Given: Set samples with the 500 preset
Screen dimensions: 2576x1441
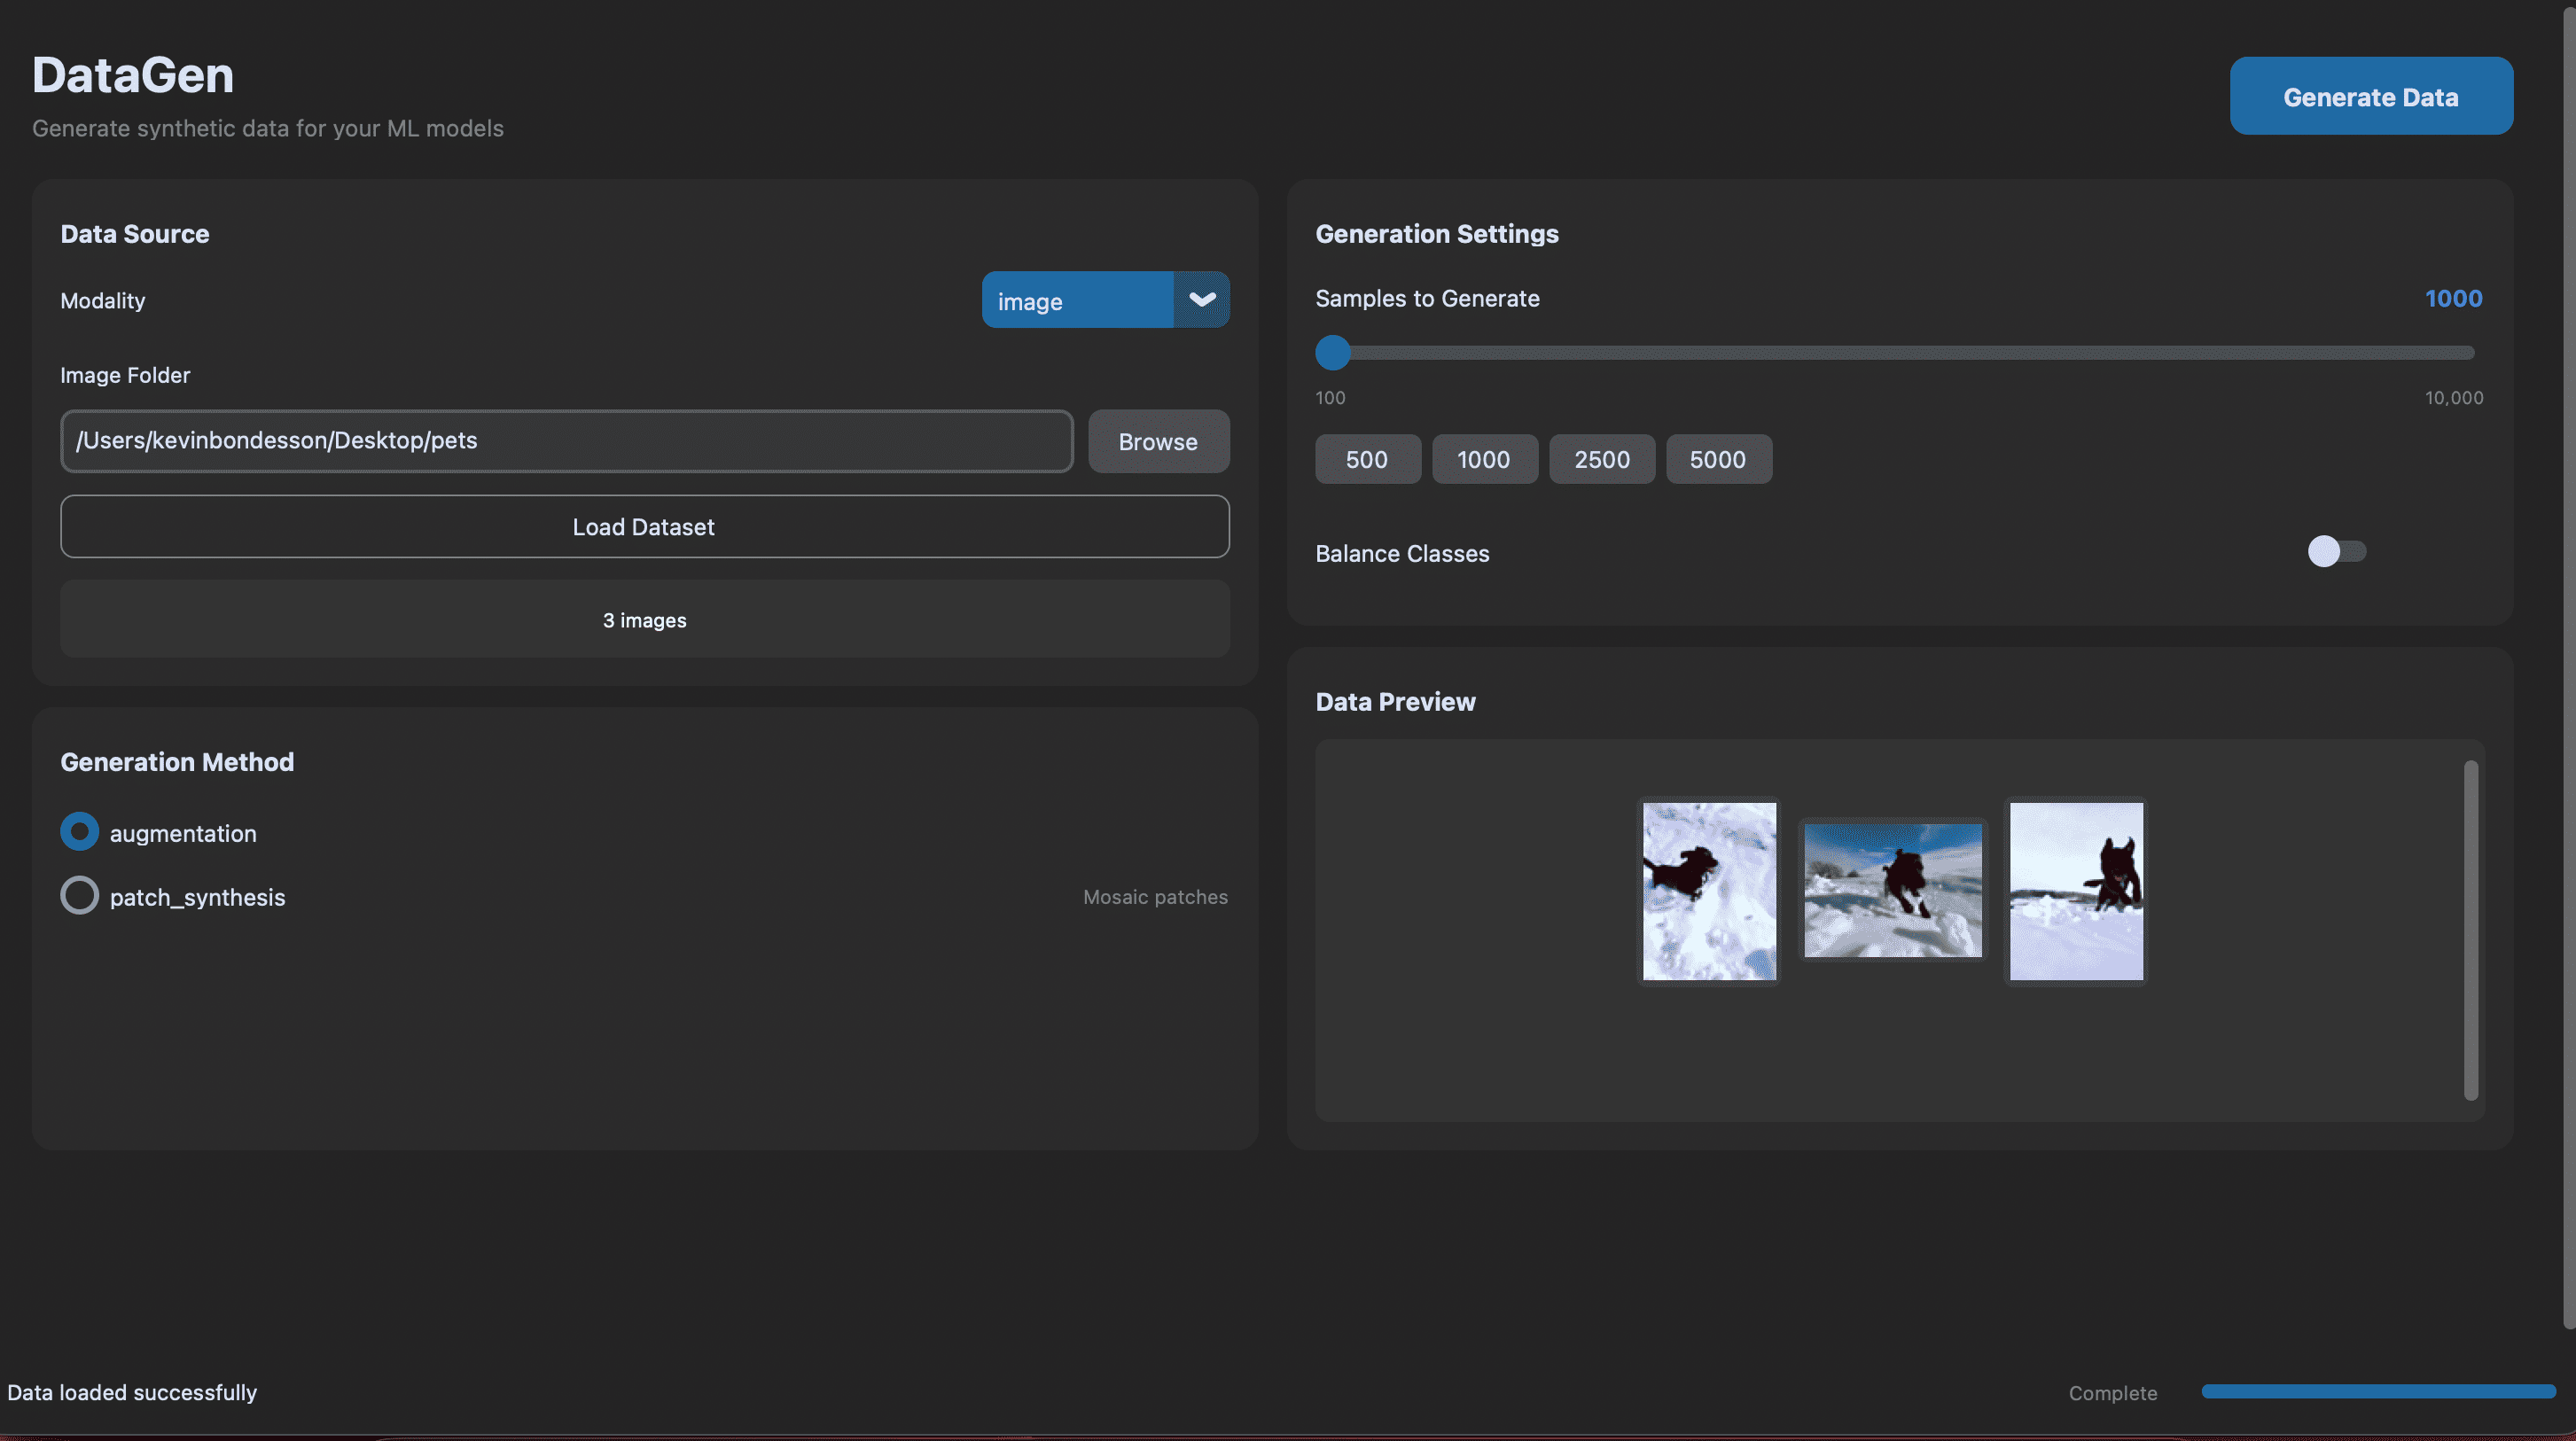Looking at the screenshot, I should 1367,460.
